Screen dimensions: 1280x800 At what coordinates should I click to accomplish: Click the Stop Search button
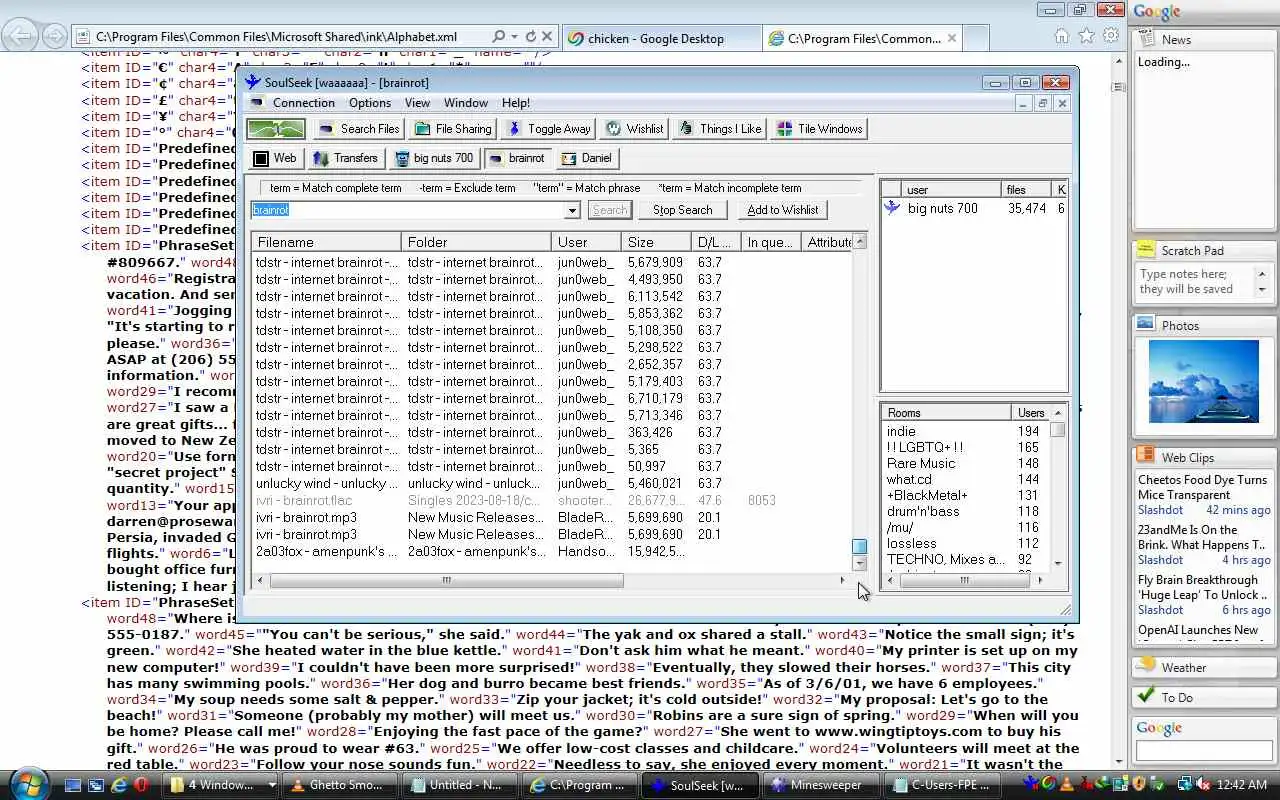[x=683, y=210]
